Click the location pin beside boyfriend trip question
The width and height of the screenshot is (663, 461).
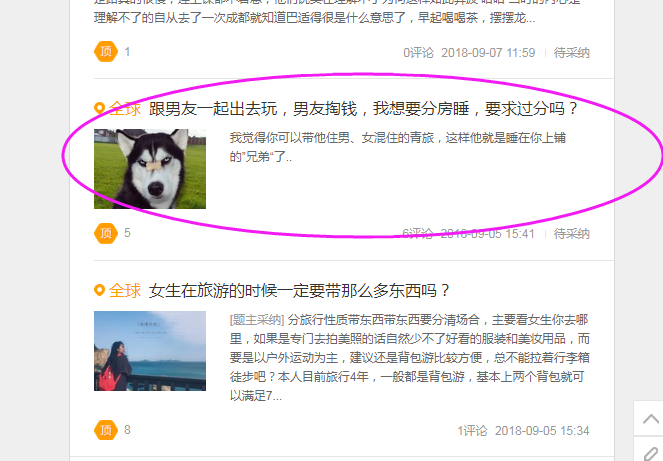point(99,108)
